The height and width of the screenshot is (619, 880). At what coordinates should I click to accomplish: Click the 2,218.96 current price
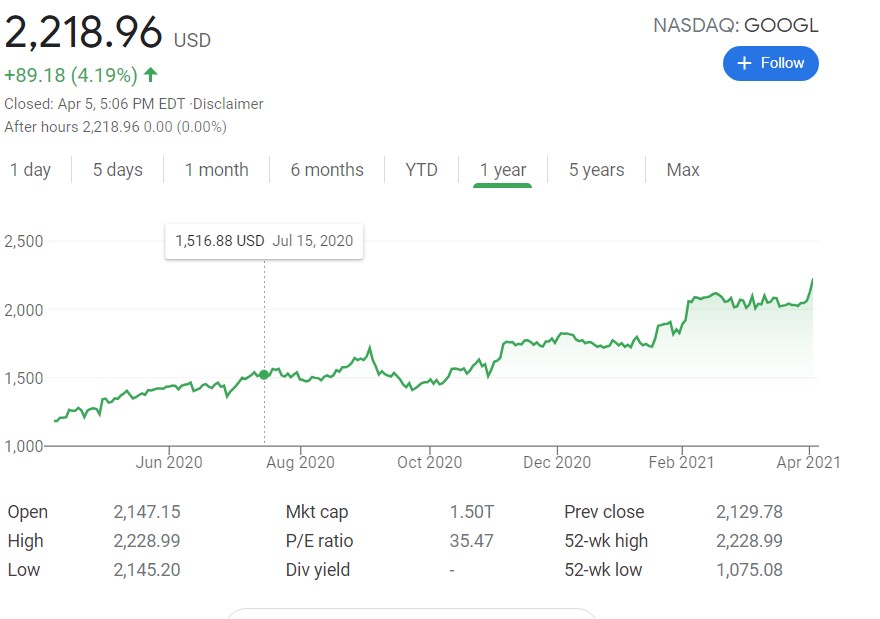point(83,33)
